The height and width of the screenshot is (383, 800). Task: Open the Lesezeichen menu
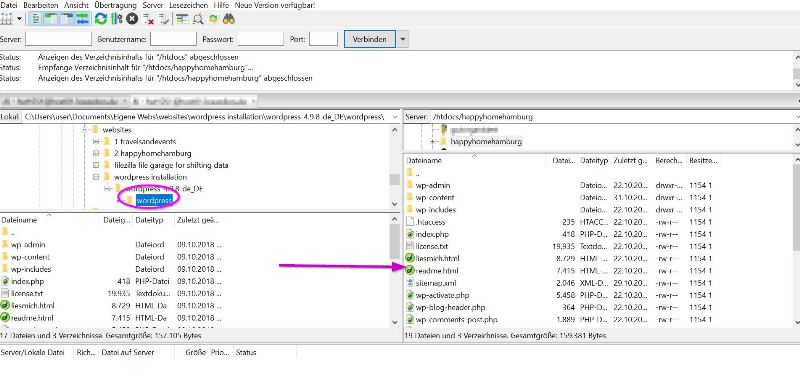[x=189, y=5]
